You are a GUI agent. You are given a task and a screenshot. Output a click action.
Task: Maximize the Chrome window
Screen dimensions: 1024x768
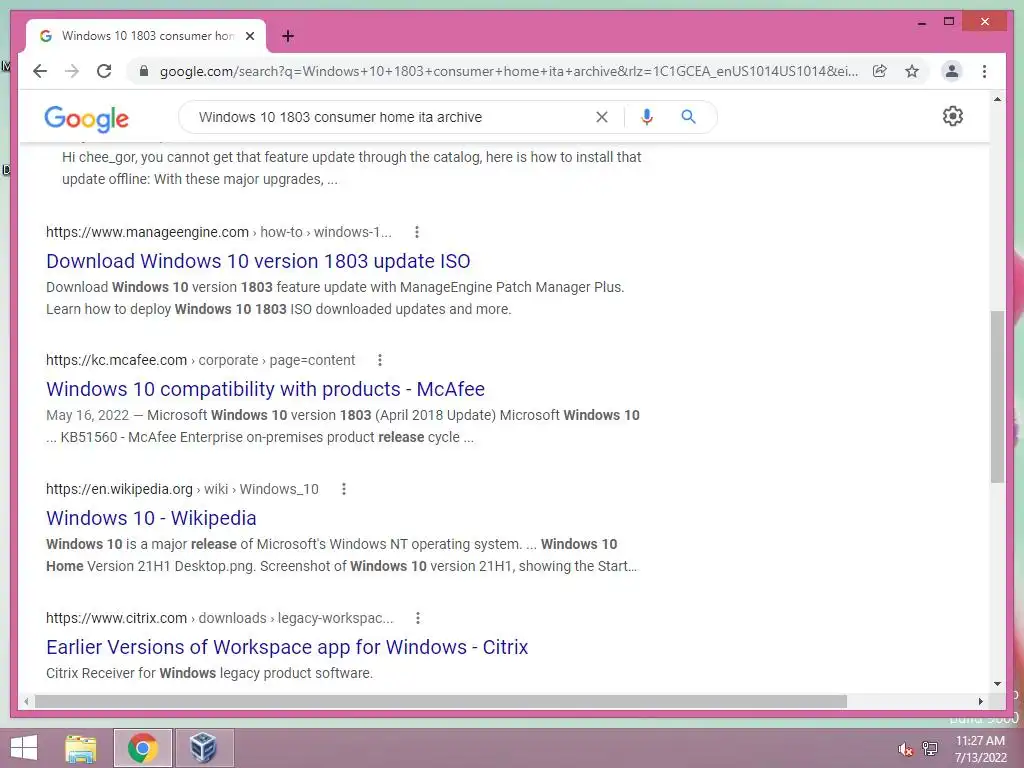pyautogui.click(x=949, y=22)
